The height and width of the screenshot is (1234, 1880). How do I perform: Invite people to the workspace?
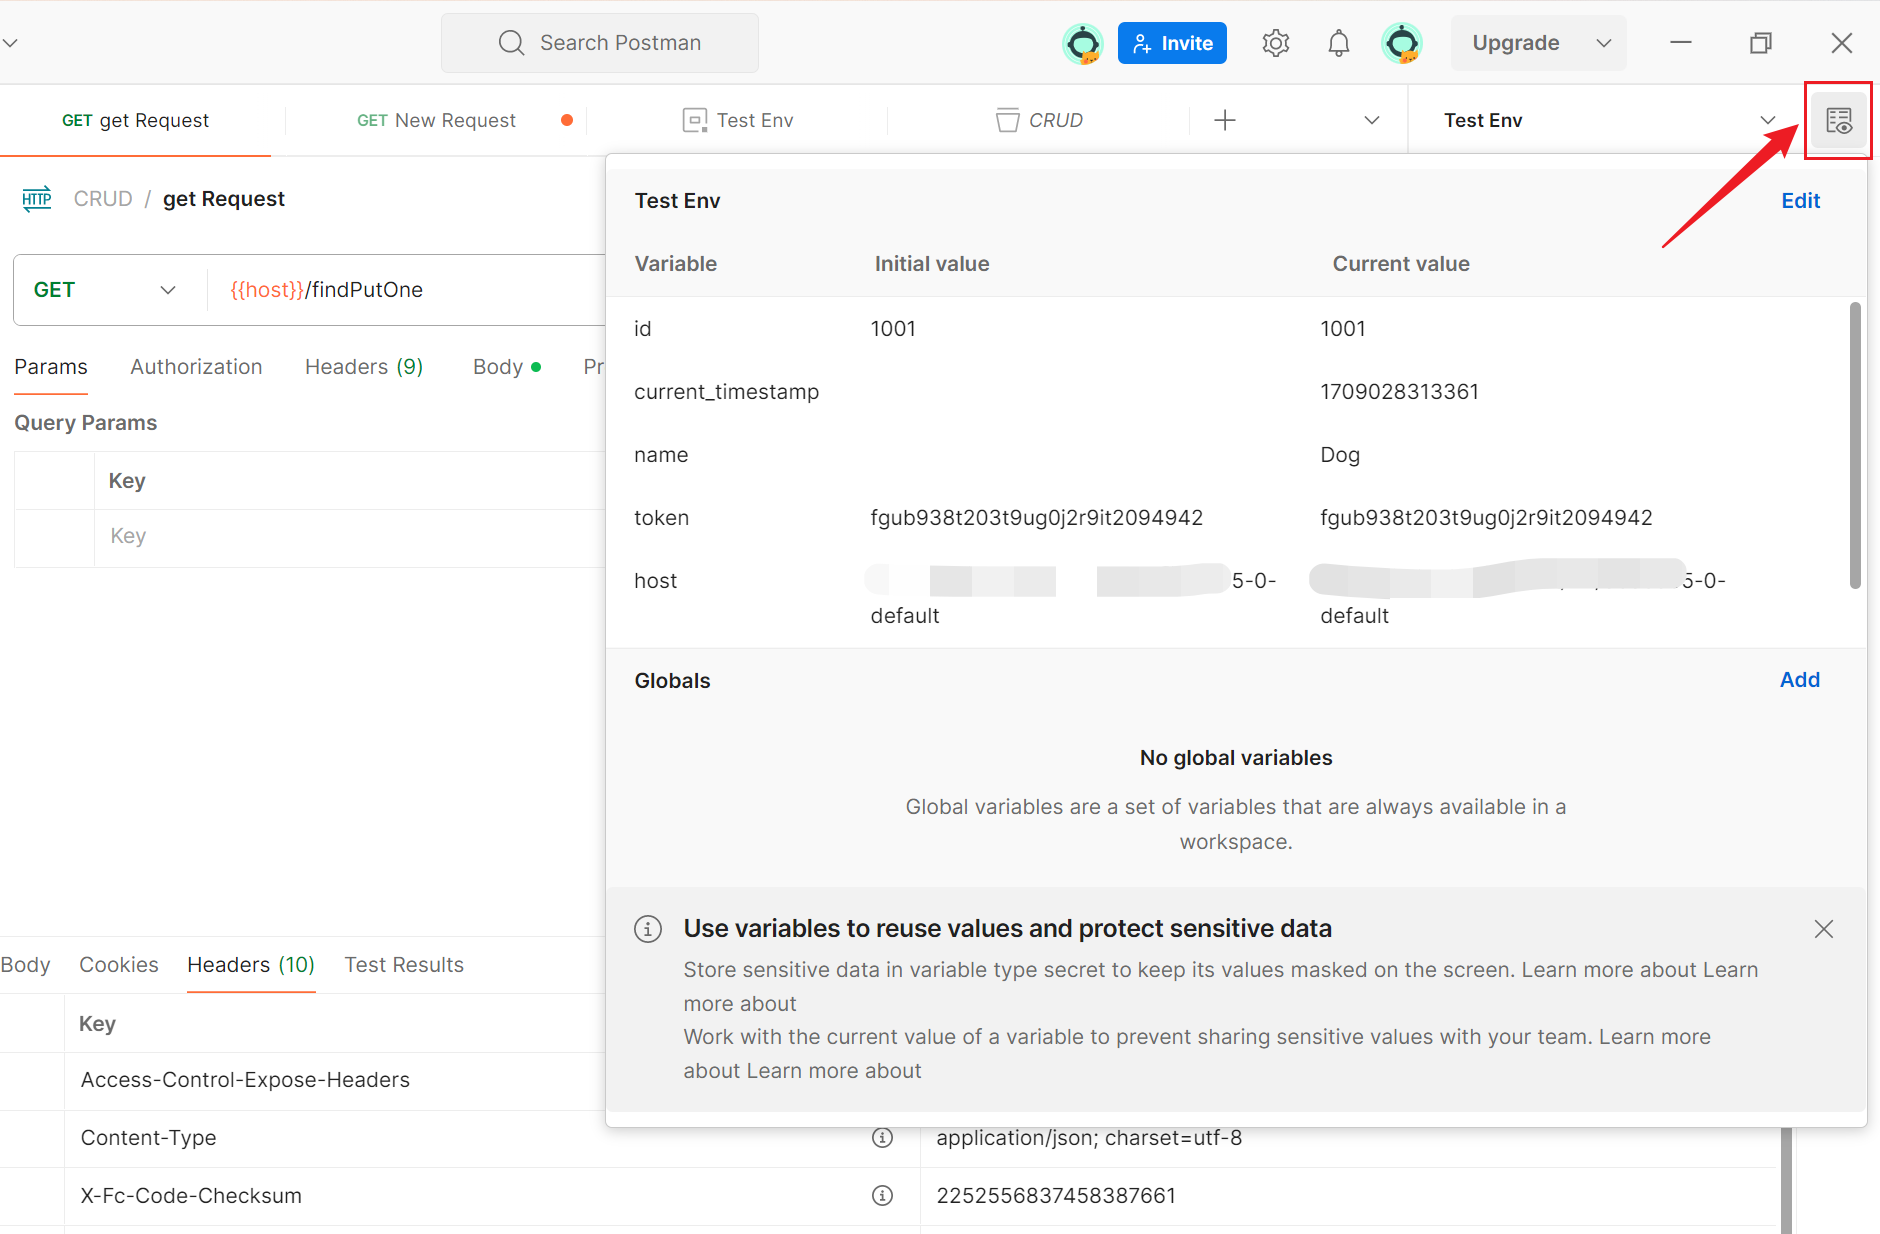(x=1172, y=43)
